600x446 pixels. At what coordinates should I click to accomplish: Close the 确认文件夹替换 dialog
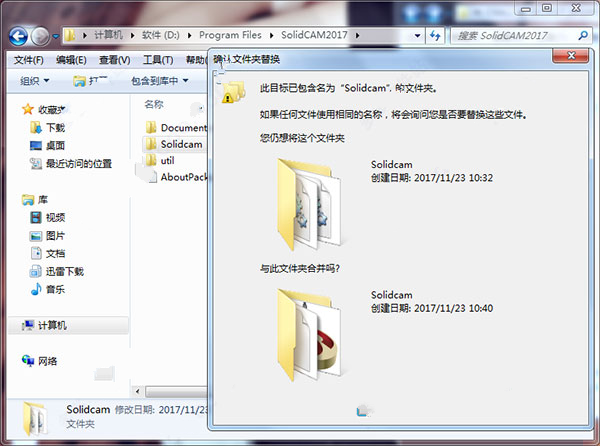coord(571,56)
